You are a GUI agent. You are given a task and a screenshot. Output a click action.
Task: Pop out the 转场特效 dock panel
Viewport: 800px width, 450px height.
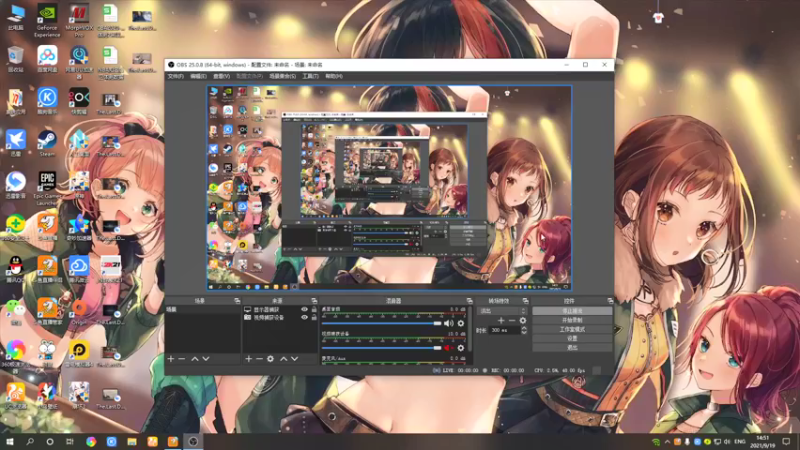pyautogui.click(x=525, y=301)
